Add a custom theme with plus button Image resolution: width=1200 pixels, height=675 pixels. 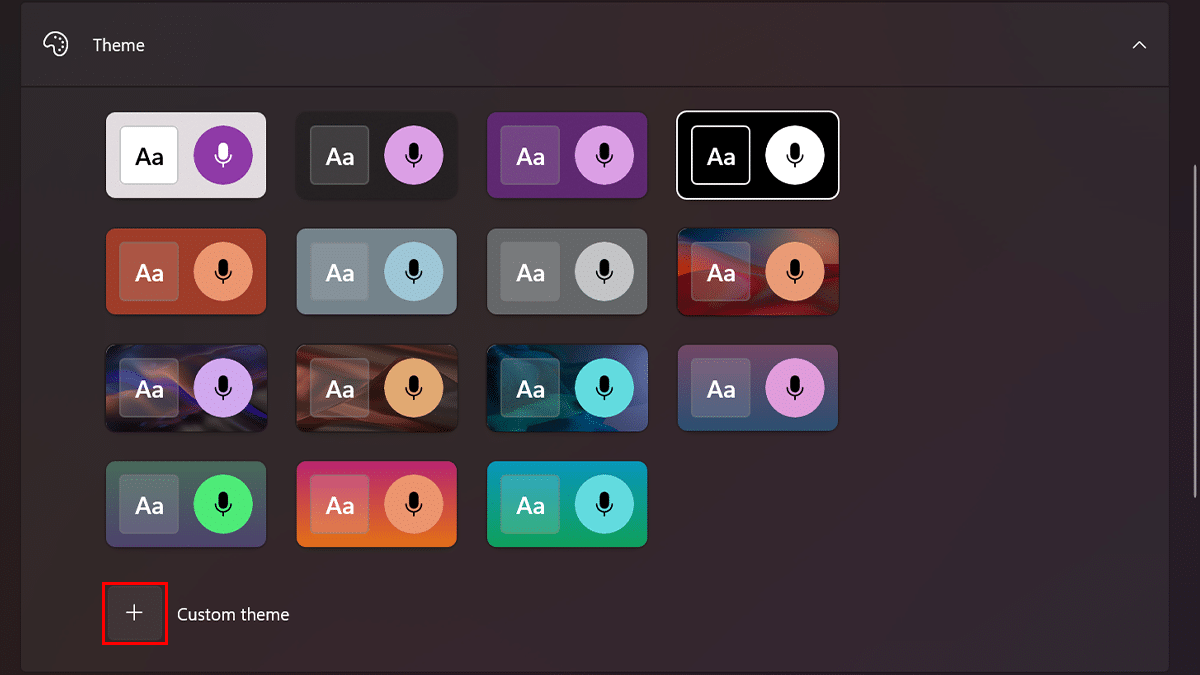[134, 613]
